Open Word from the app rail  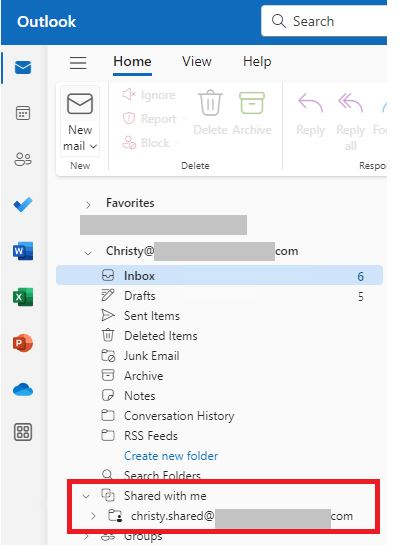23,251
